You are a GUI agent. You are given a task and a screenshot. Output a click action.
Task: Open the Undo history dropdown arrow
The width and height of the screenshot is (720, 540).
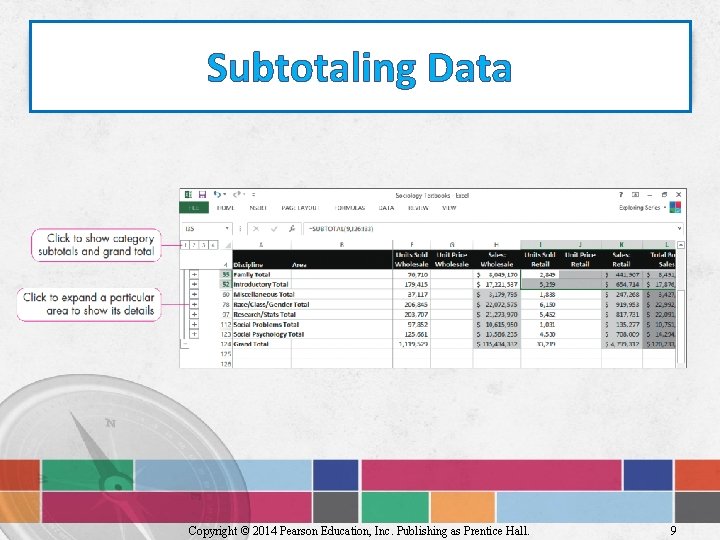tap(225, 195)
